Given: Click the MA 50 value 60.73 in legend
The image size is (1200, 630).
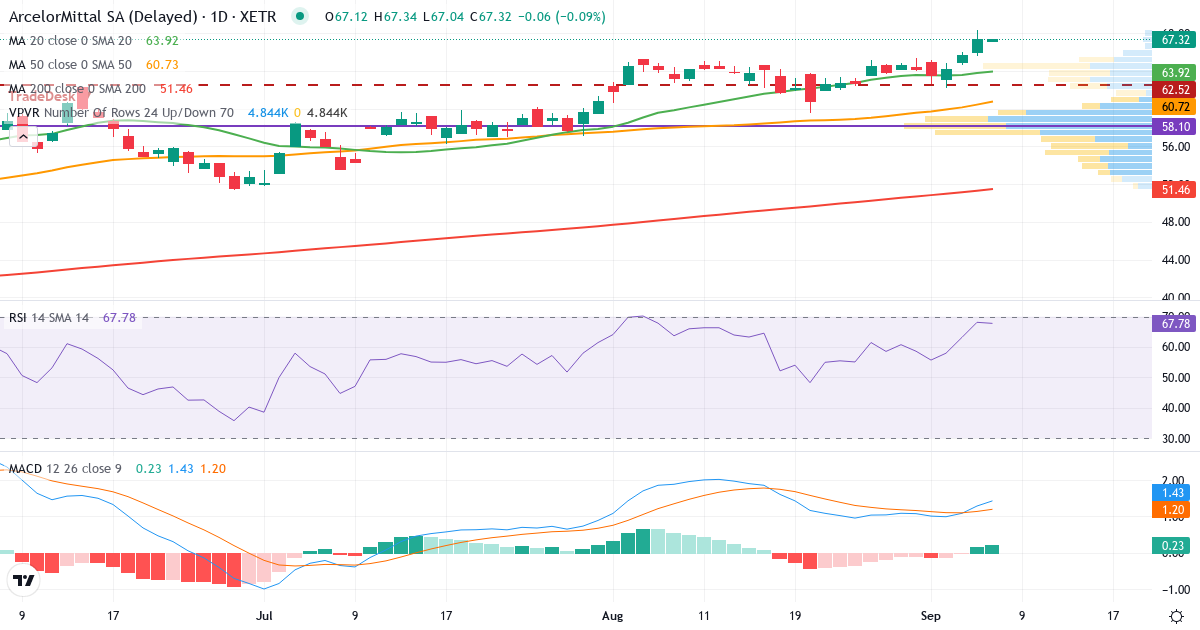Looking at the screenshot, I should pos(162,65).
